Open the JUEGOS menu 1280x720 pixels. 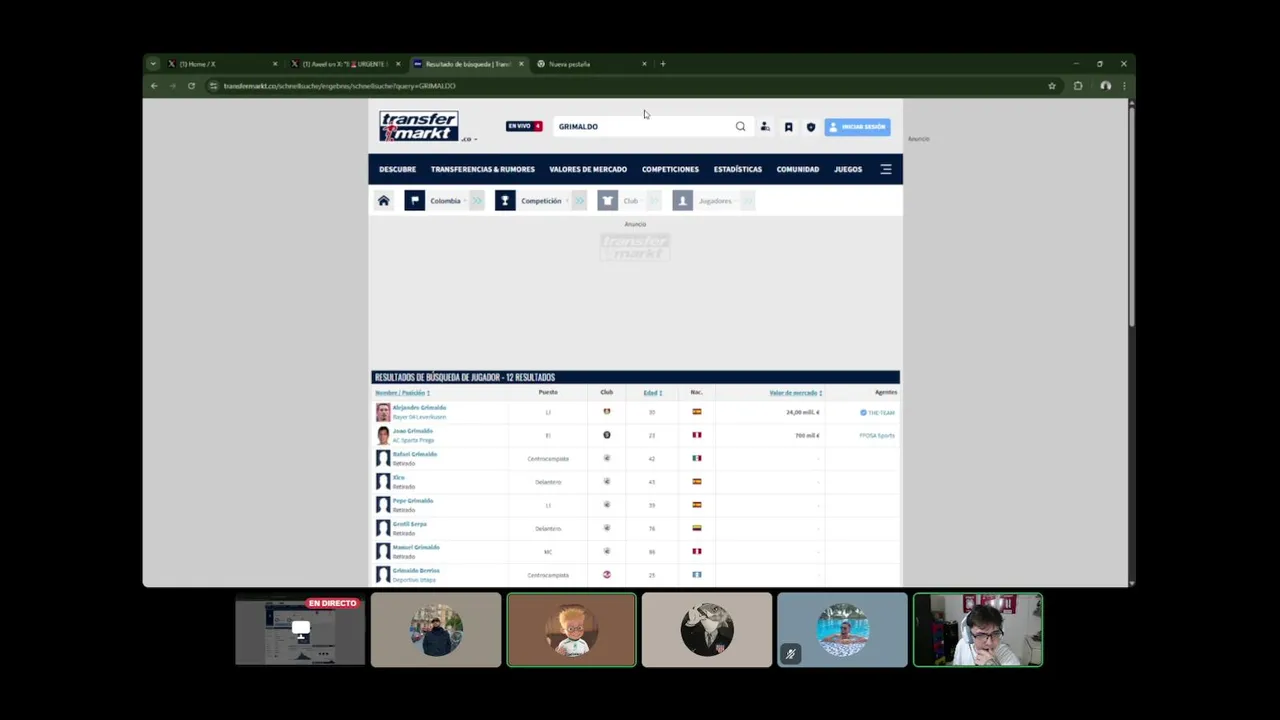tap(848, 169)
